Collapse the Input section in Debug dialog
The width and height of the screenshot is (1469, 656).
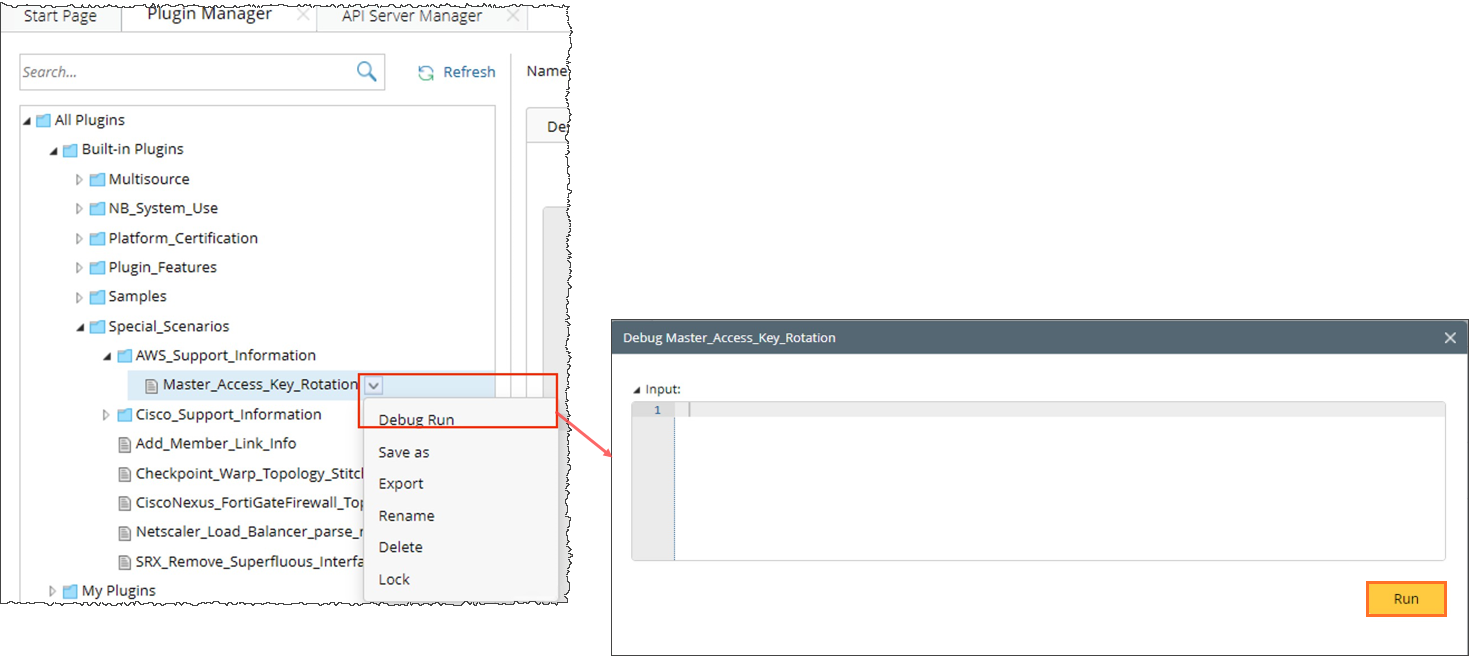click(638, 390)
